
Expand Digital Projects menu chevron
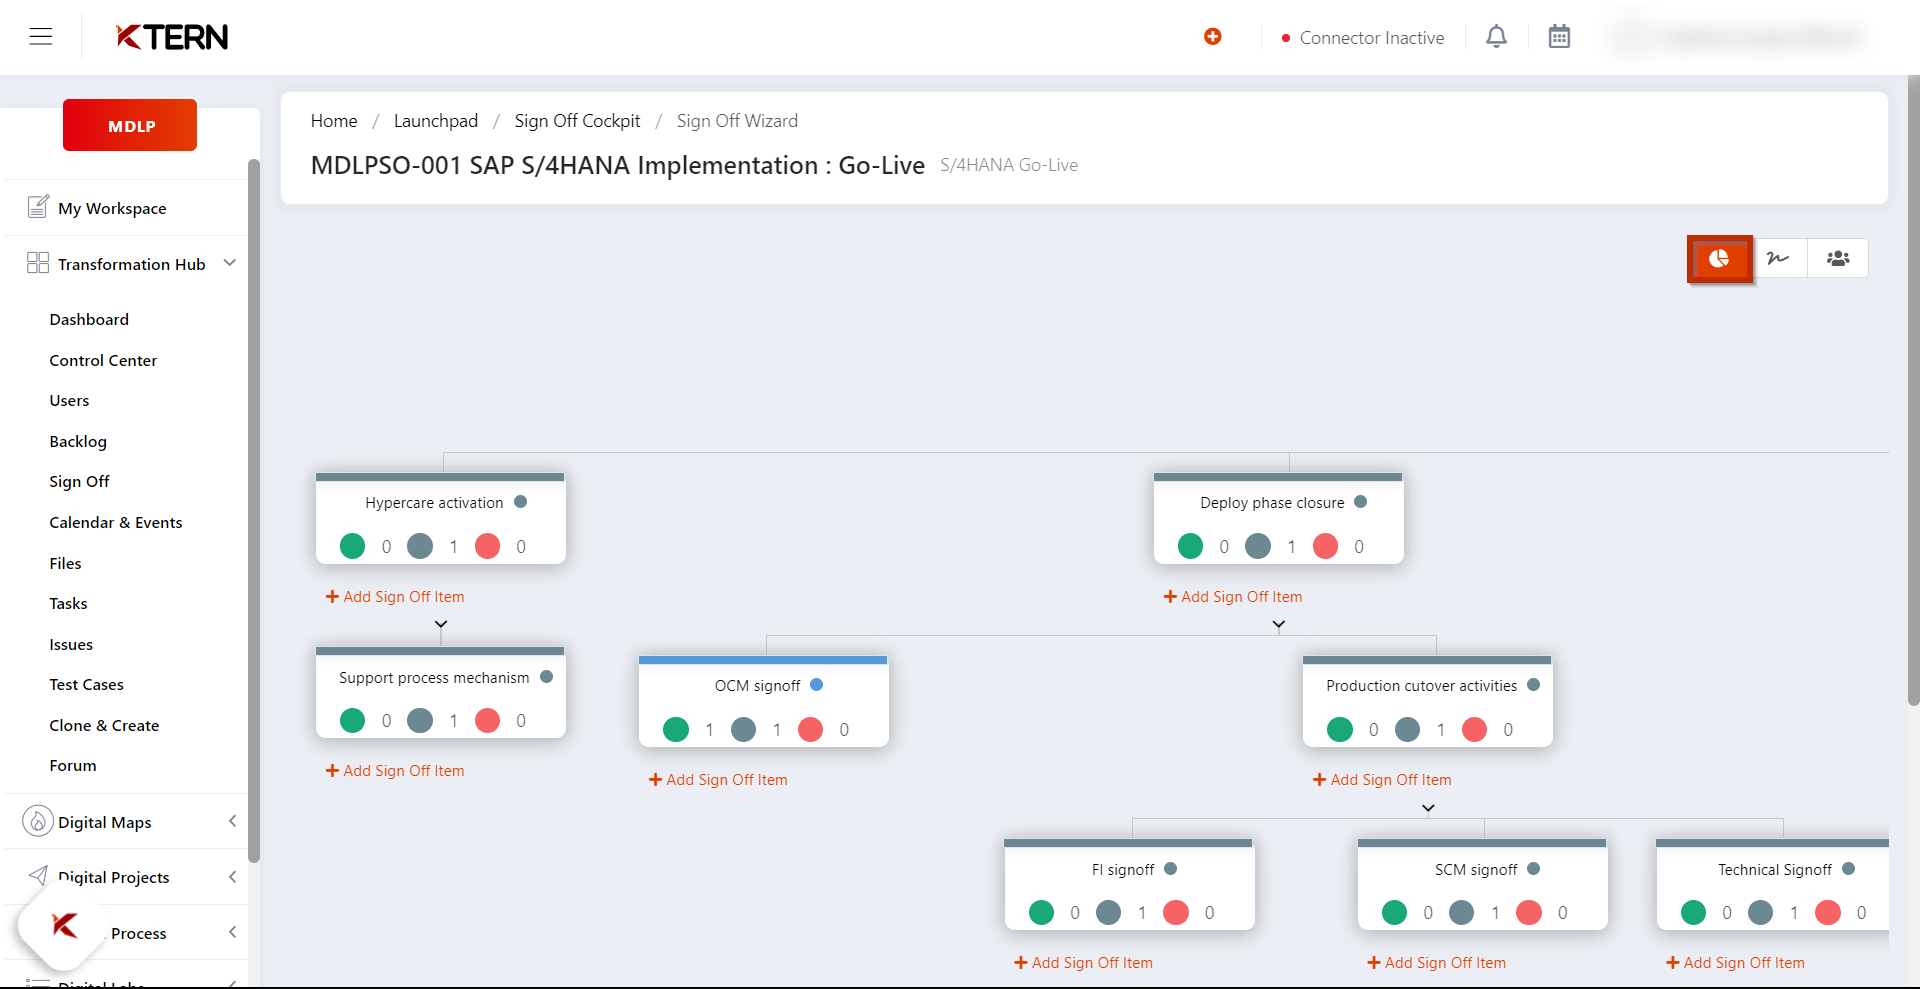[233, 877]
